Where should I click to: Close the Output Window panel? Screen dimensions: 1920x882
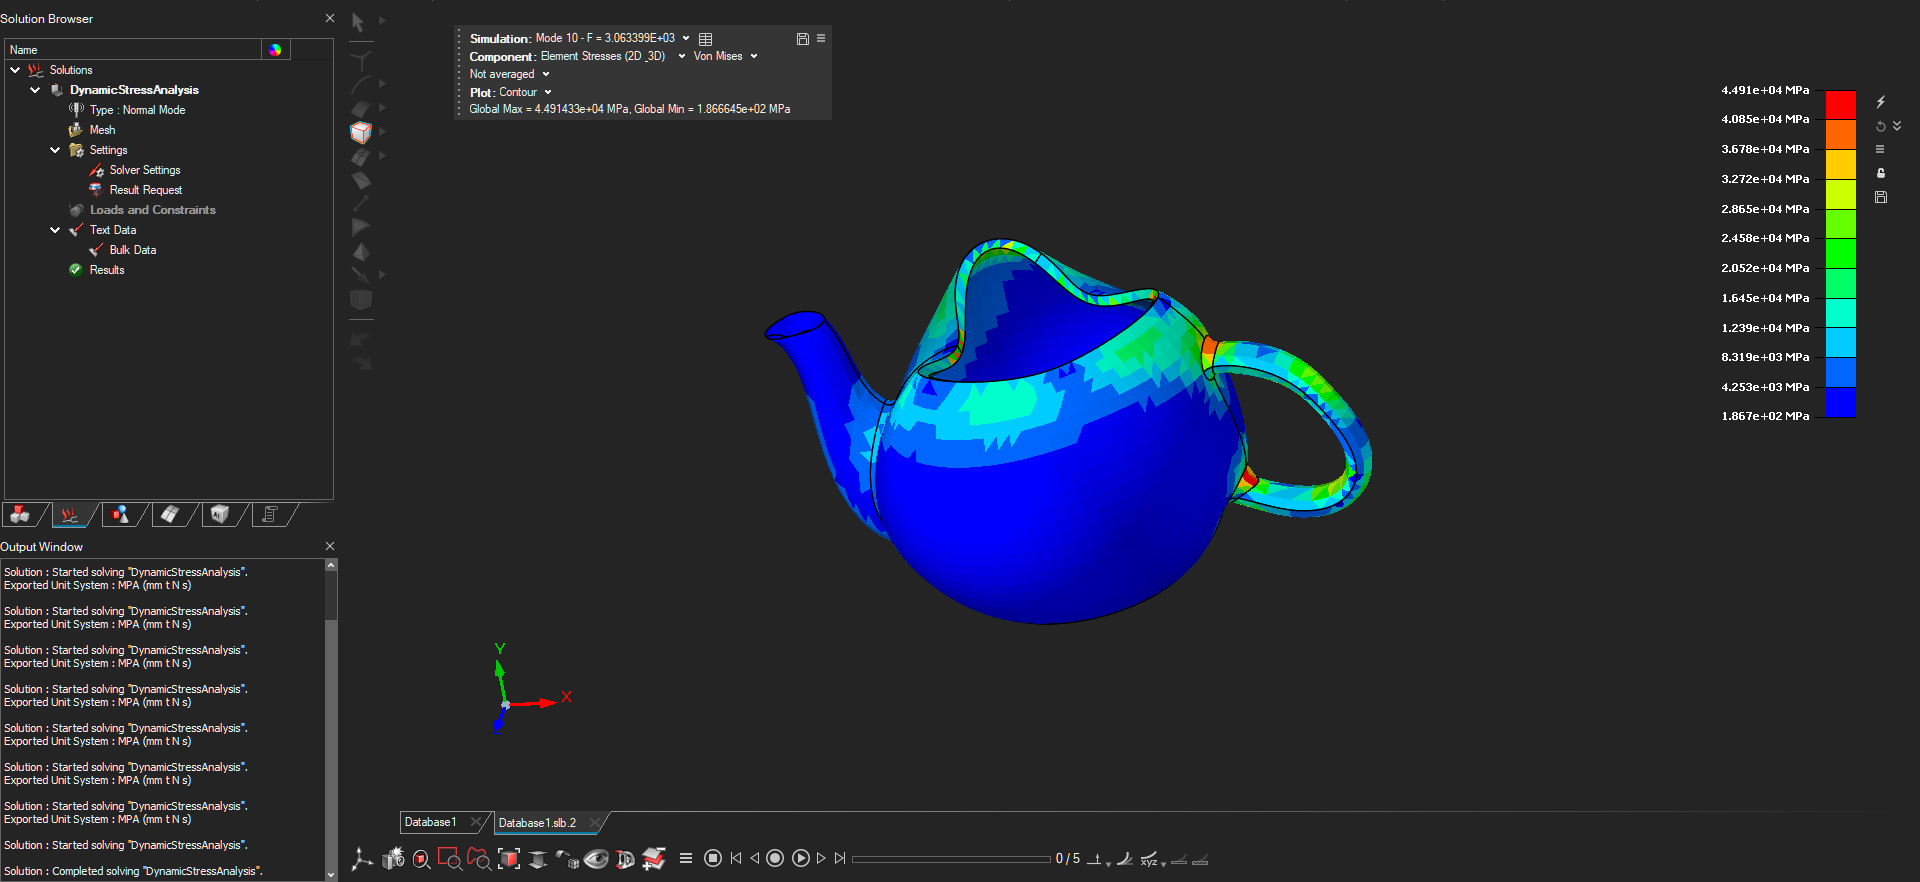tap(330, 546)
